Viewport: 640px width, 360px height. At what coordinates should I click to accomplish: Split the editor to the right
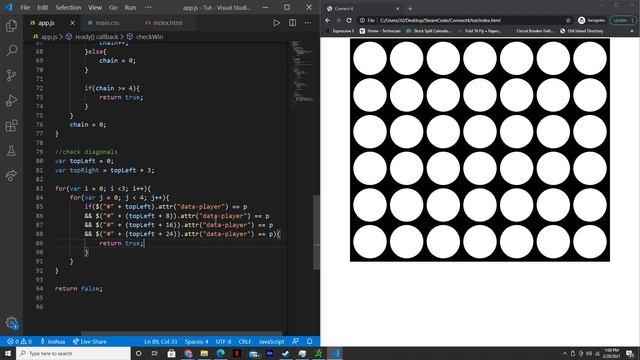[292, 23]
